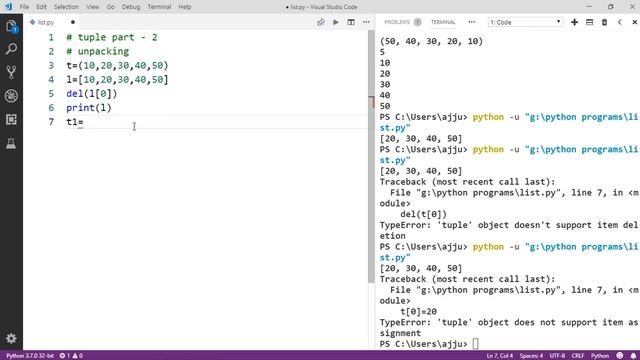The width and height of the screenshot is (640, 360).
Task: Select Python 3.7.0 32-bit interpreter
Action: pyautogui.click(x=30, y=356)
